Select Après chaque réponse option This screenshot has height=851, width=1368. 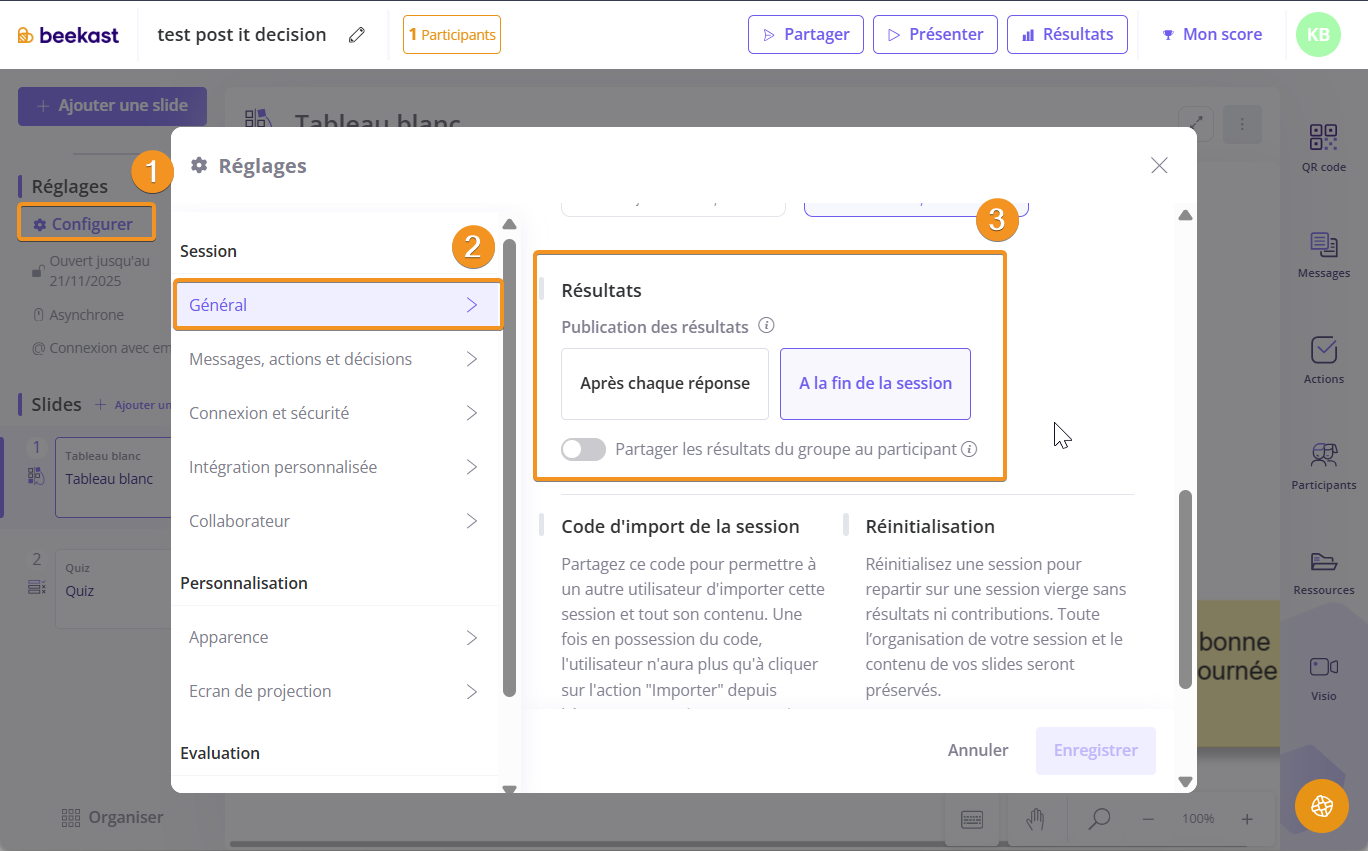pyautogui.click(x=665, y=384)
